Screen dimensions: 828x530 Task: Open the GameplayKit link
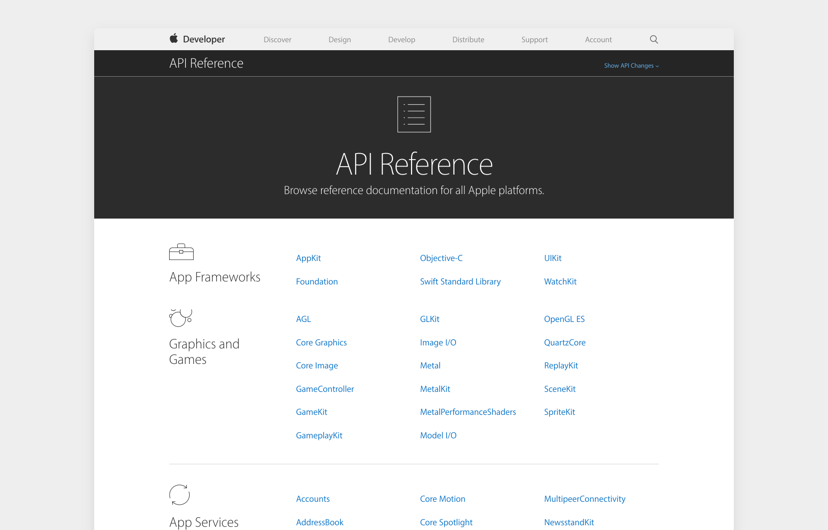click(x=319, y=435)
